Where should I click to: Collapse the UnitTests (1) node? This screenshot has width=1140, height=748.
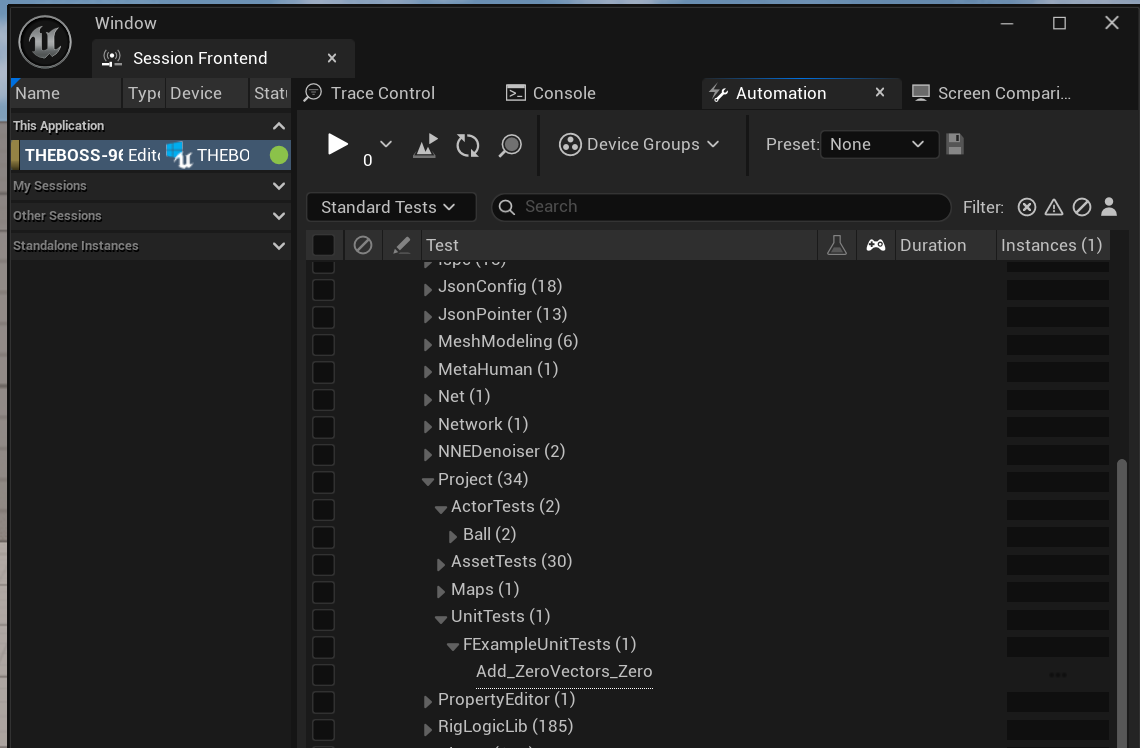point(441,619)
